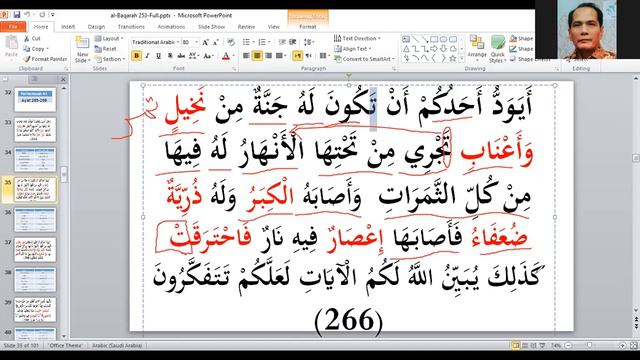Image resolution: width=640 pixels, height=360 pixels.
Task: Click the Reset slide button
Action: click(106, 49)
